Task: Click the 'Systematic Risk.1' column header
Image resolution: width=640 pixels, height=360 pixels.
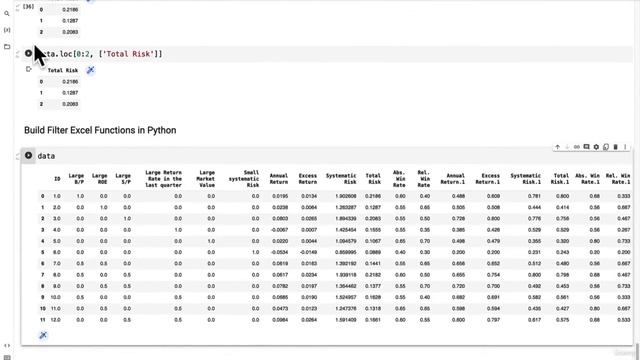Action: click(526, 179)
